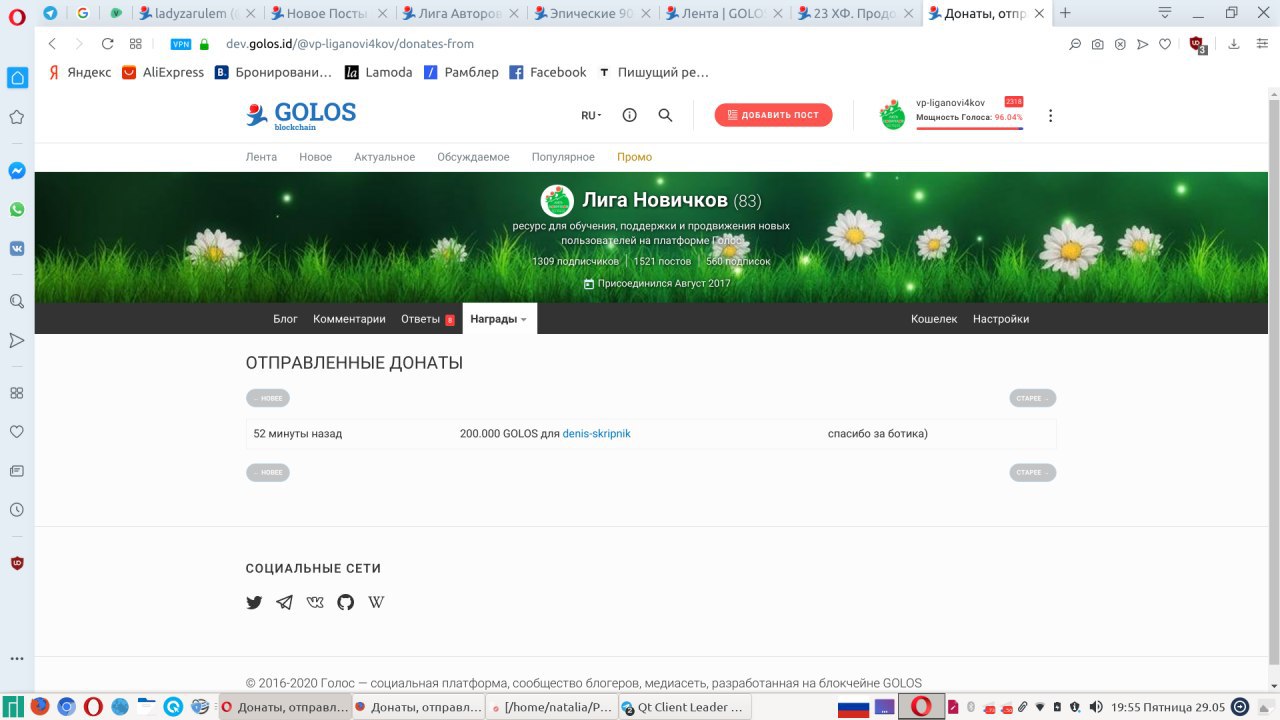The image size is (1280, 720).
Task: Open sidebar bookmarks heart icon
Action: click(x=16, y=432)
